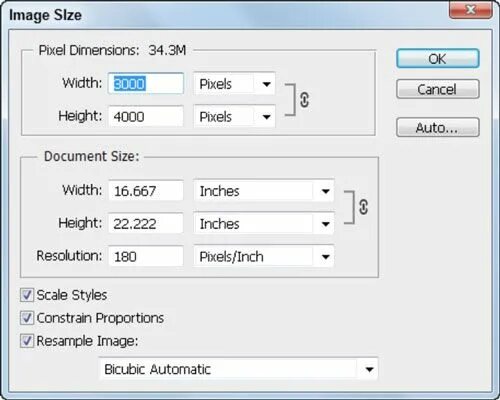Select the document Width field 16.667
500x400 pixels.
146,191
